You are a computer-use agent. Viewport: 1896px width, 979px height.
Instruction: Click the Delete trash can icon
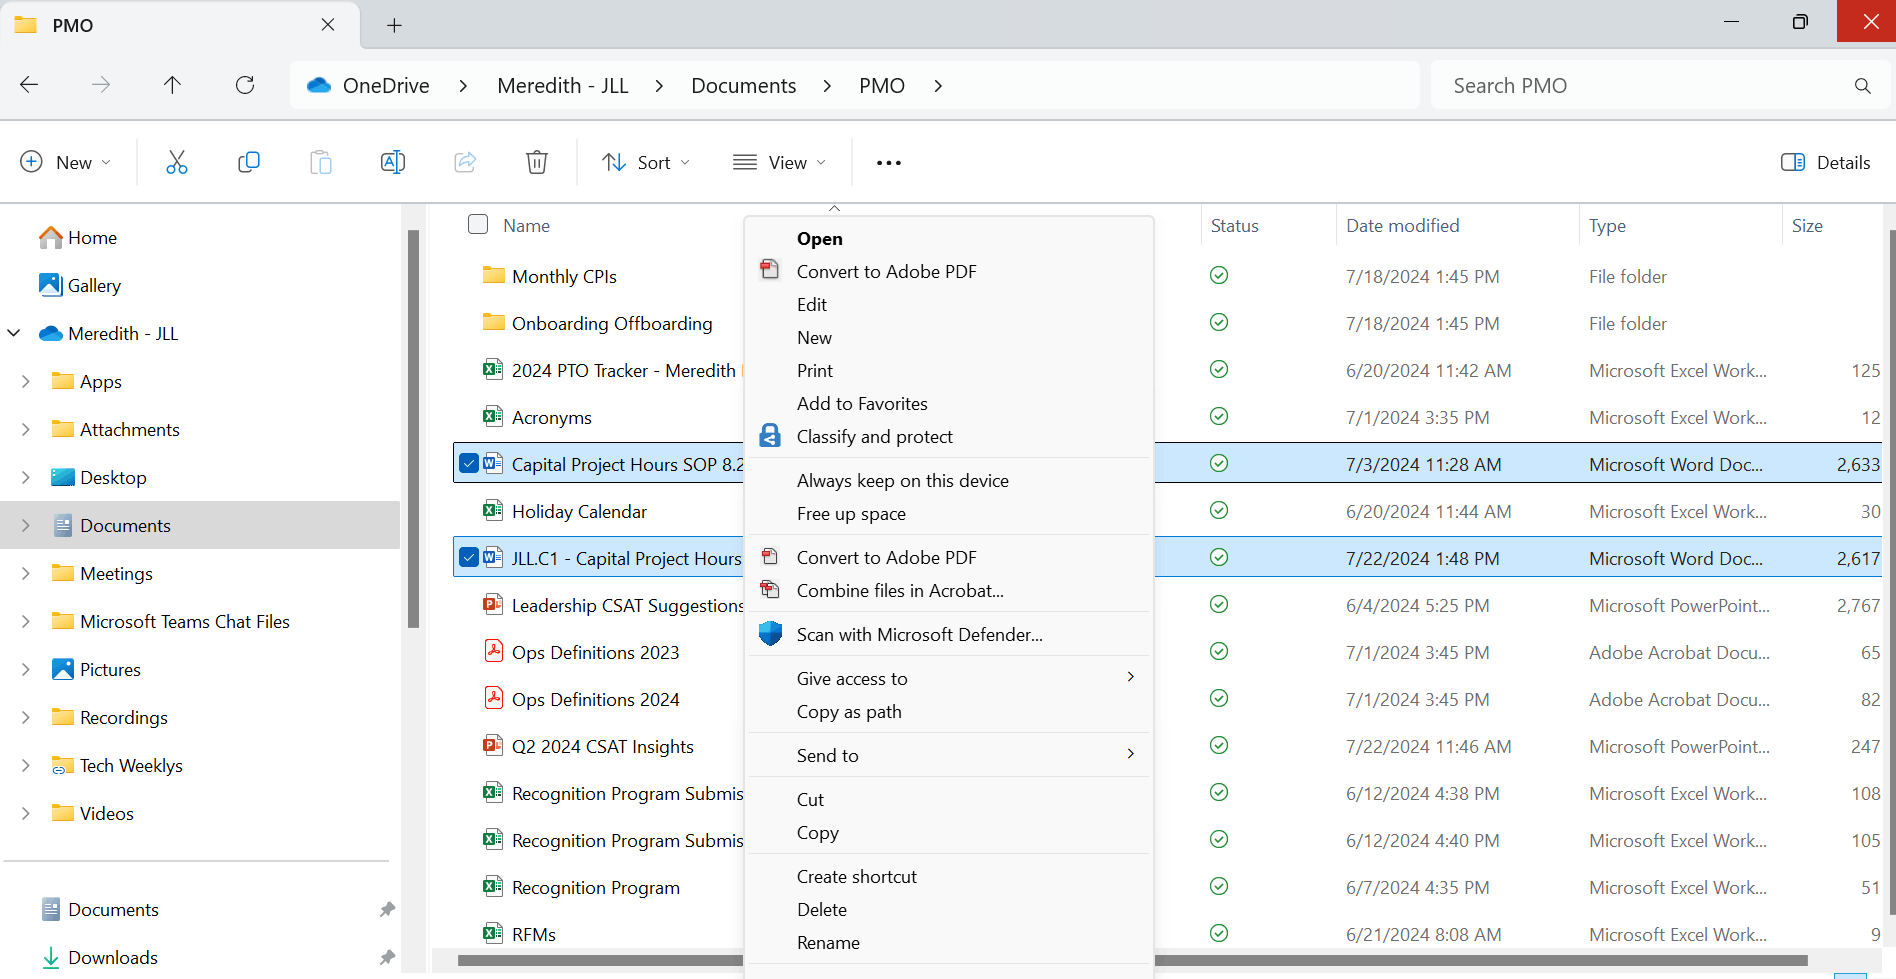click(537, 162)
